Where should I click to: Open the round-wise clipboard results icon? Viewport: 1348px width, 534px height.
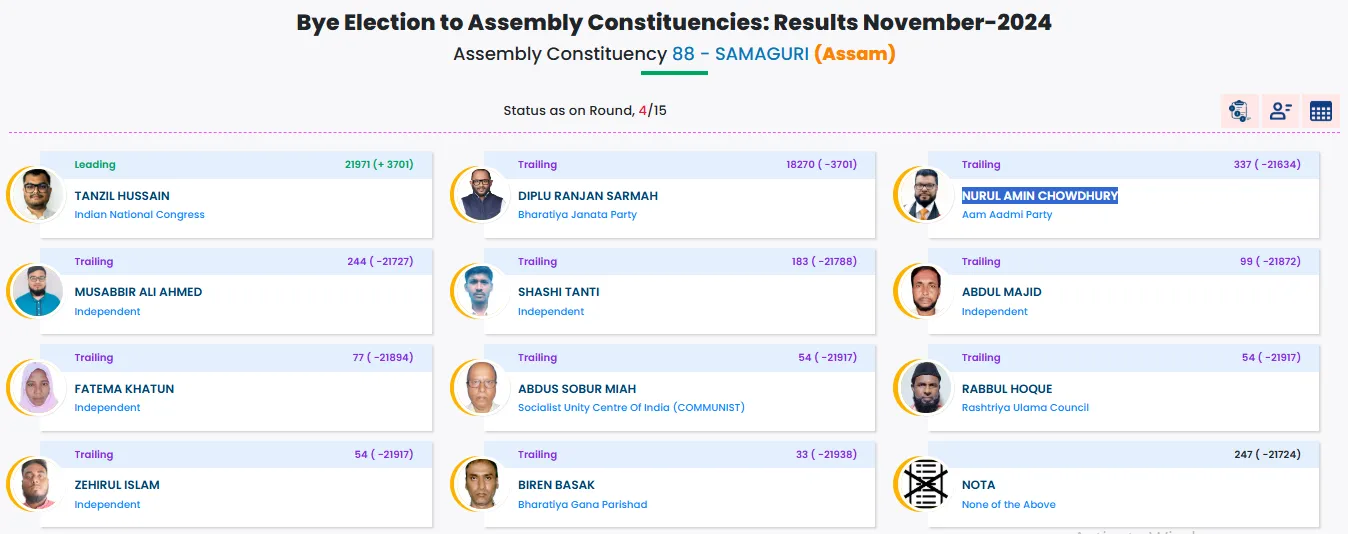tap(1239, 111)
